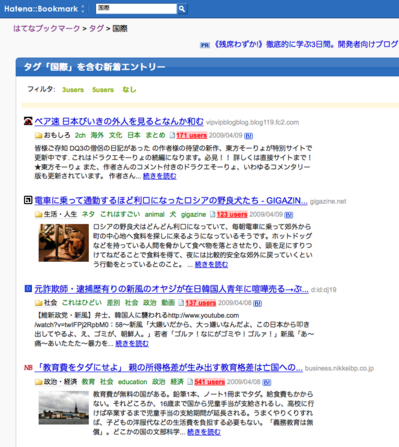Click the NB Nikkei favicon beside fourth entry
Screen dimensions: 399x447
point(28,368)
